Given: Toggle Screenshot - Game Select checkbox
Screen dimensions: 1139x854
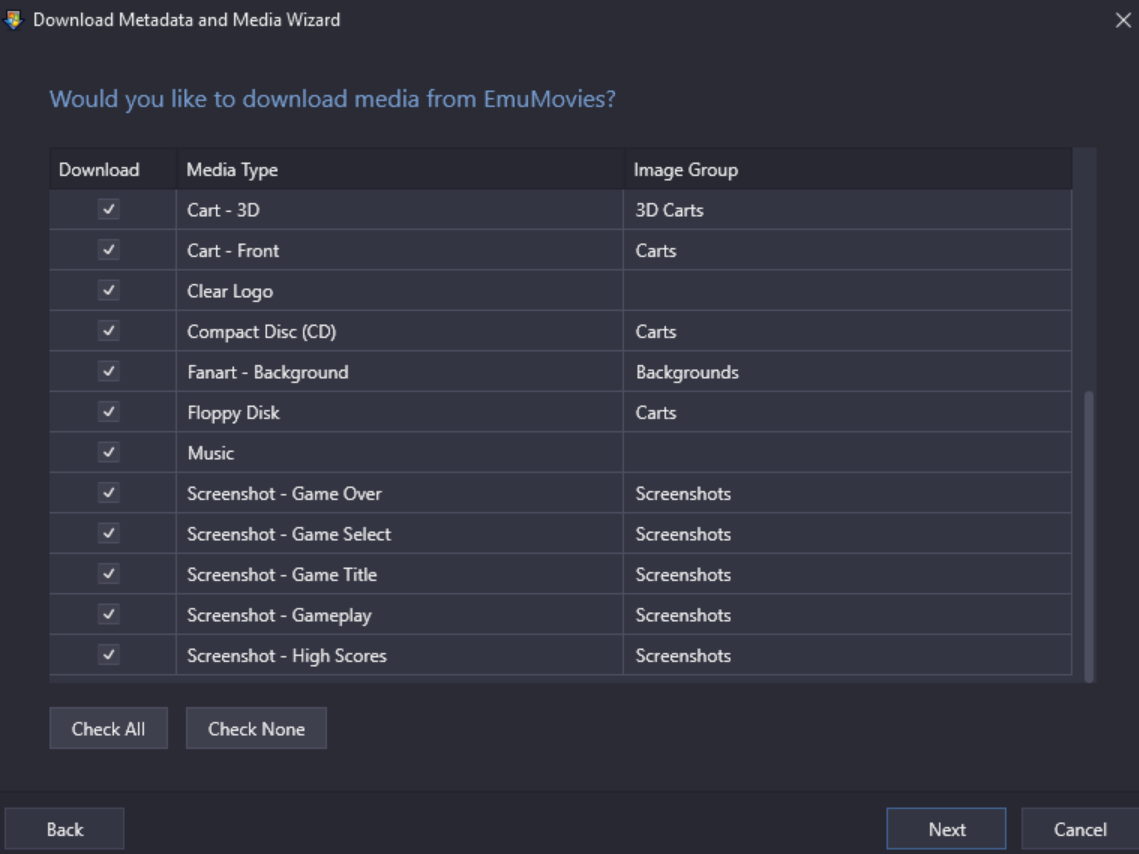Looking at the screenshot, I should pos(109,534).
